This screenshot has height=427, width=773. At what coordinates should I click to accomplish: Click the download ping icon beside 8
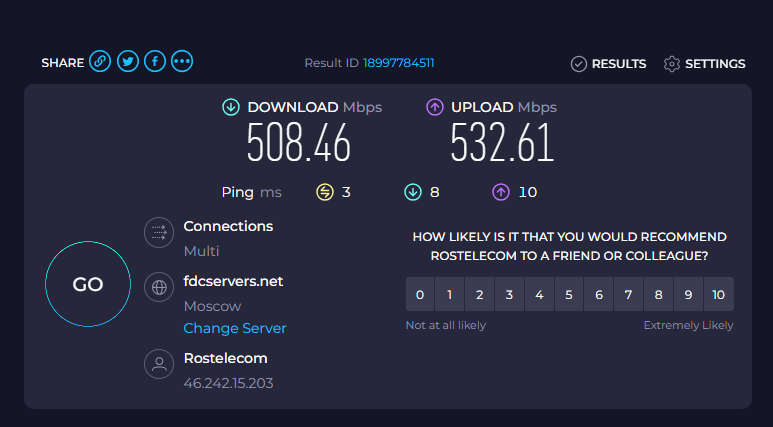[413, 192]
